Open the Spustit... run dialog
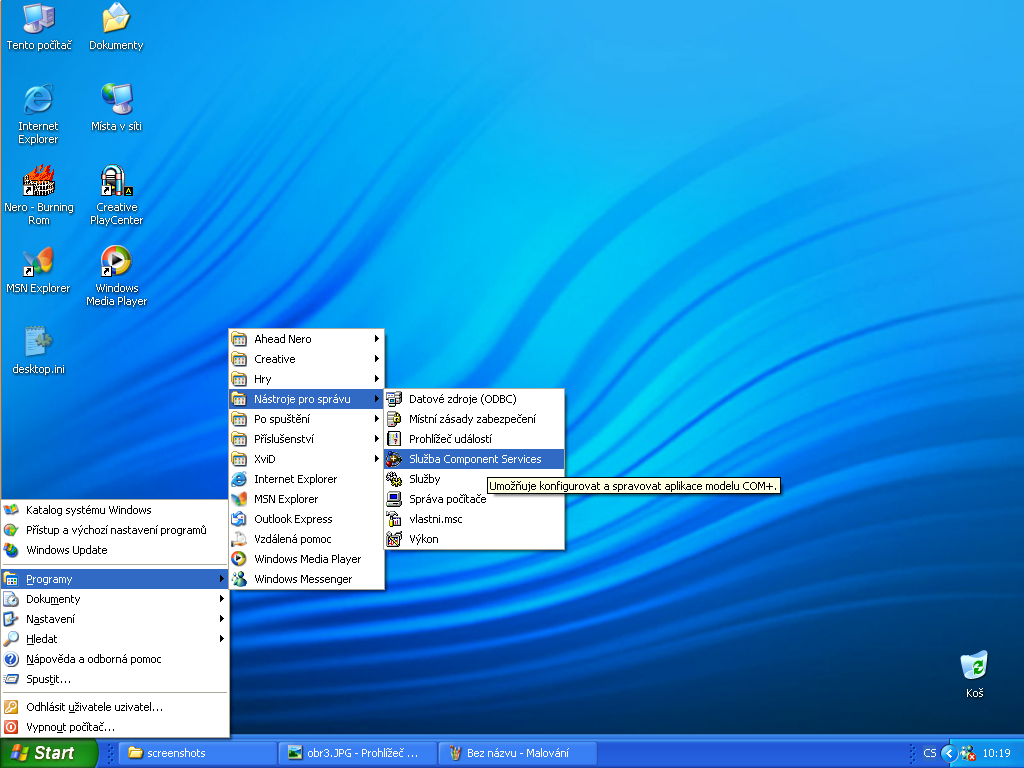This screenshot has height=768, width=1024. point(115,679)
